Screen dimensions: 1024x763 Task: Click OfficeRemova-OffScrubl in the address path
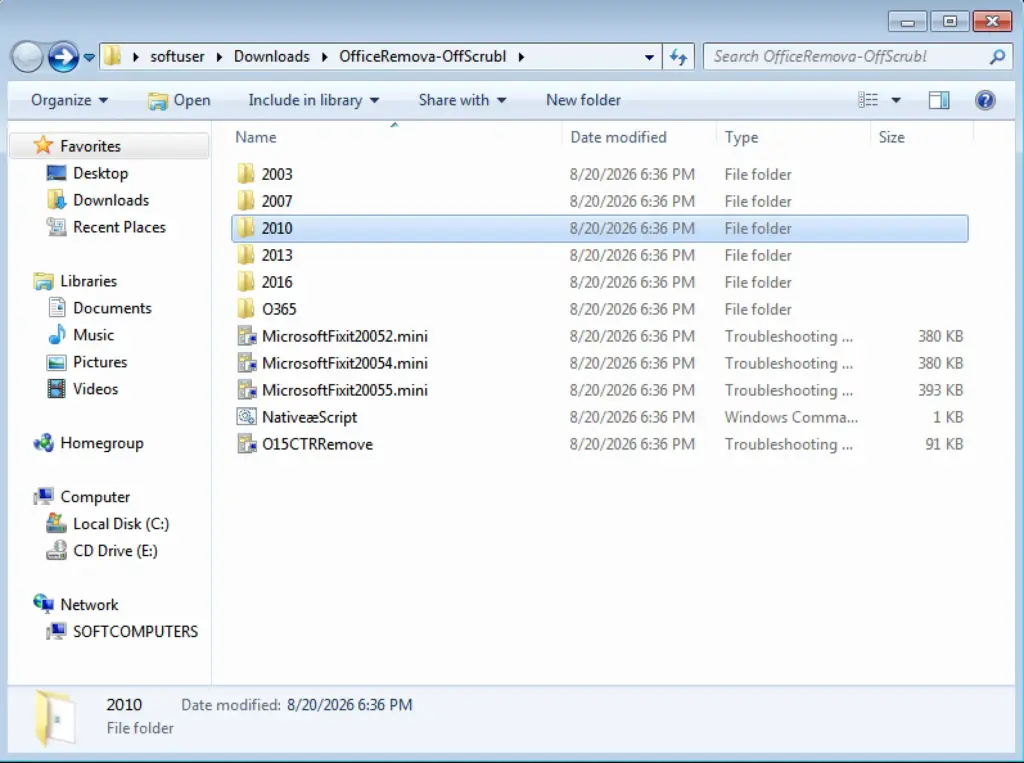[423, 57]
